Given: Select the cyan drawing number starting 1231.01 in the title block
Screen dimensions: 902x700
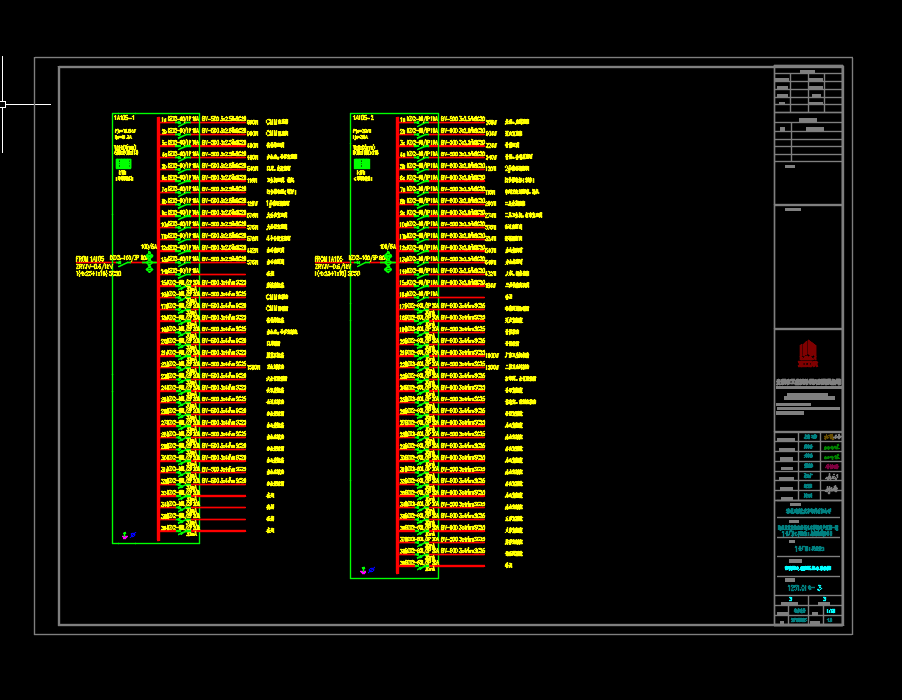Looking at the screenshot, I should (x=804, y=588).
